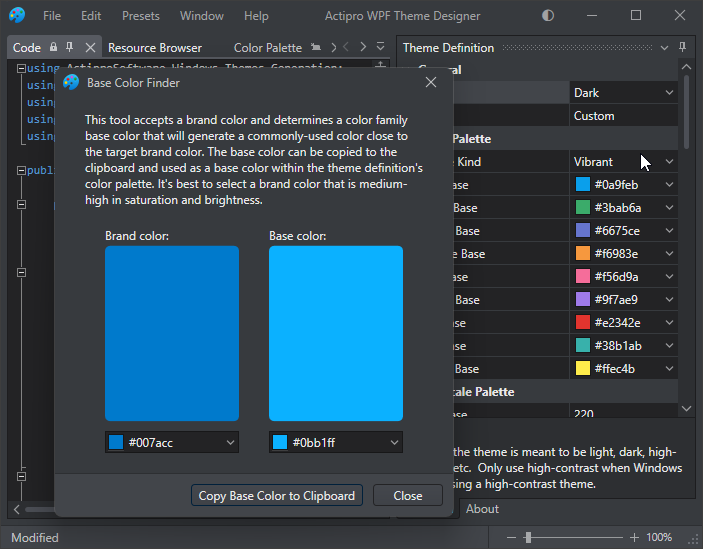Open the active documents dropdown arrow in tab strip

point(380,47)
